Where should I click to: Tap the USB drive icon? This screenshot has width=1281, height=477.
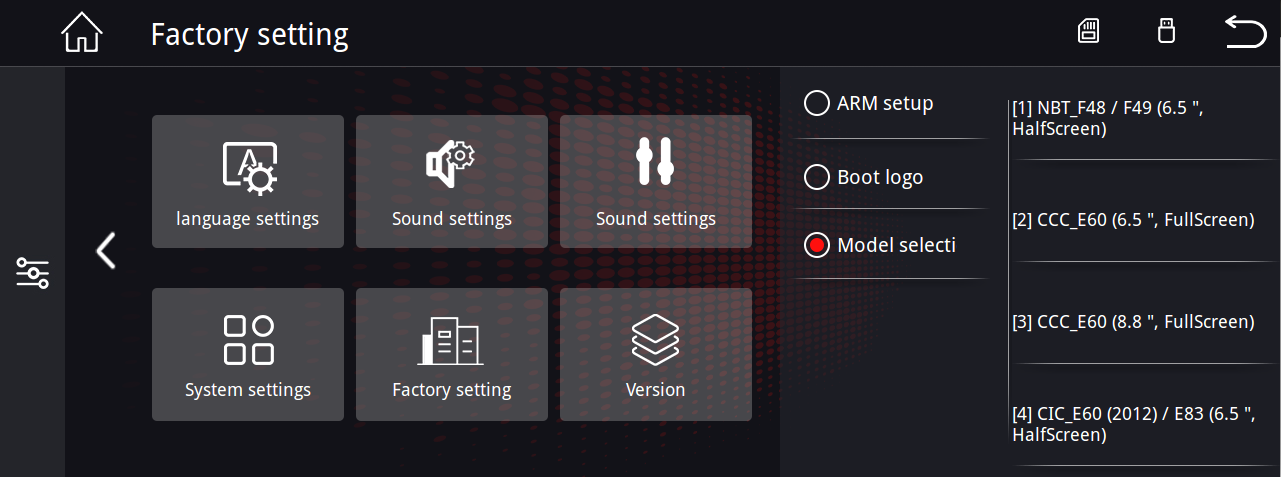tap(1165, 31)
